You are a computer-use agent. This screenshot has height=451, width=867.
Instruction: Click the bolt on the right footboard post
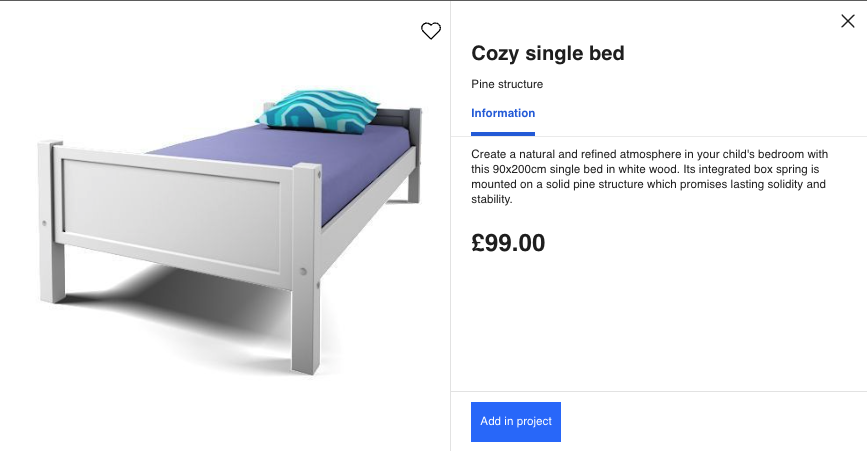tap(303, 271)
